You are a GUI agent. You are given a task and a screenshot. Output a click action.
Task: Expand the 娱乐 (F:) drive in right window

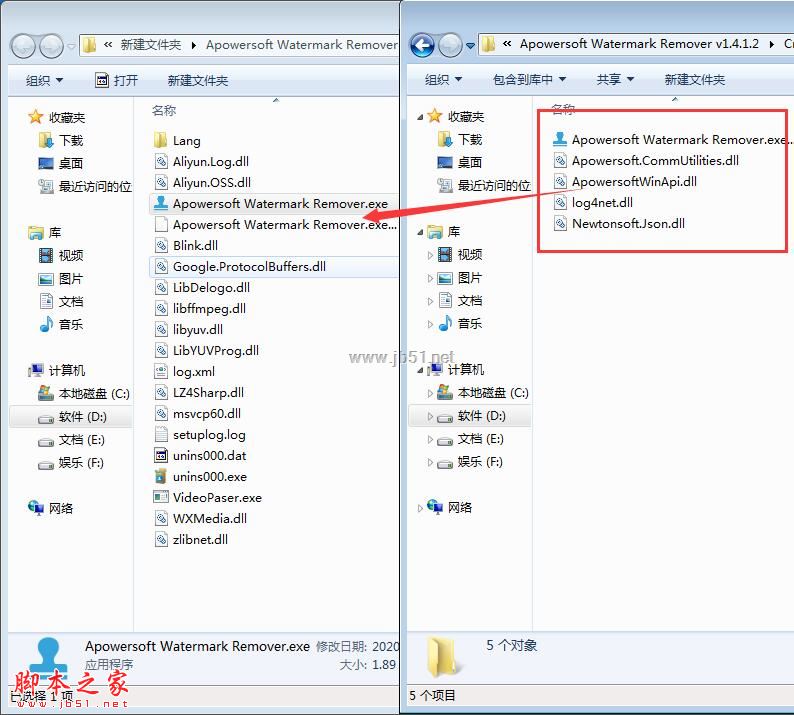pyautogui.click(x=430, y=462)
